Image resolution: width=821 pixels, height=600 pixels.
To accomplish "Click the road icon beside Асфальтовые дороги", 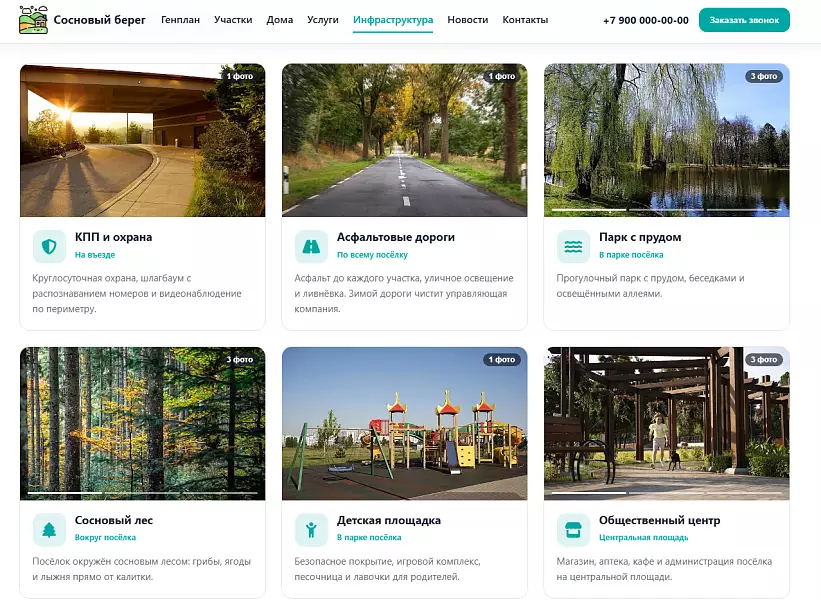I will pyautogui.click(x=311, y=246).
